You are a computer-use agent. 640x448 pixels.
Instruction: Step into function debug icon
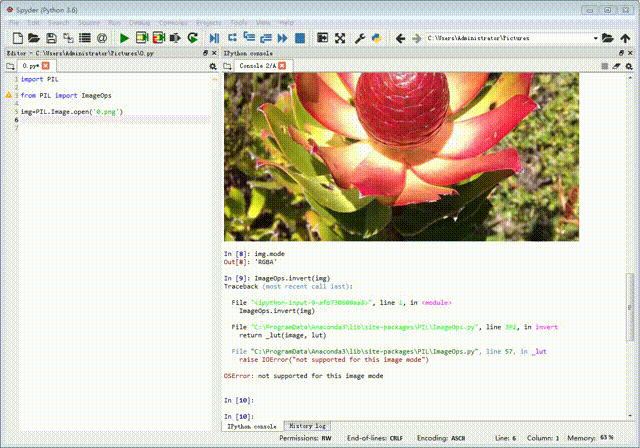[249, 38]
